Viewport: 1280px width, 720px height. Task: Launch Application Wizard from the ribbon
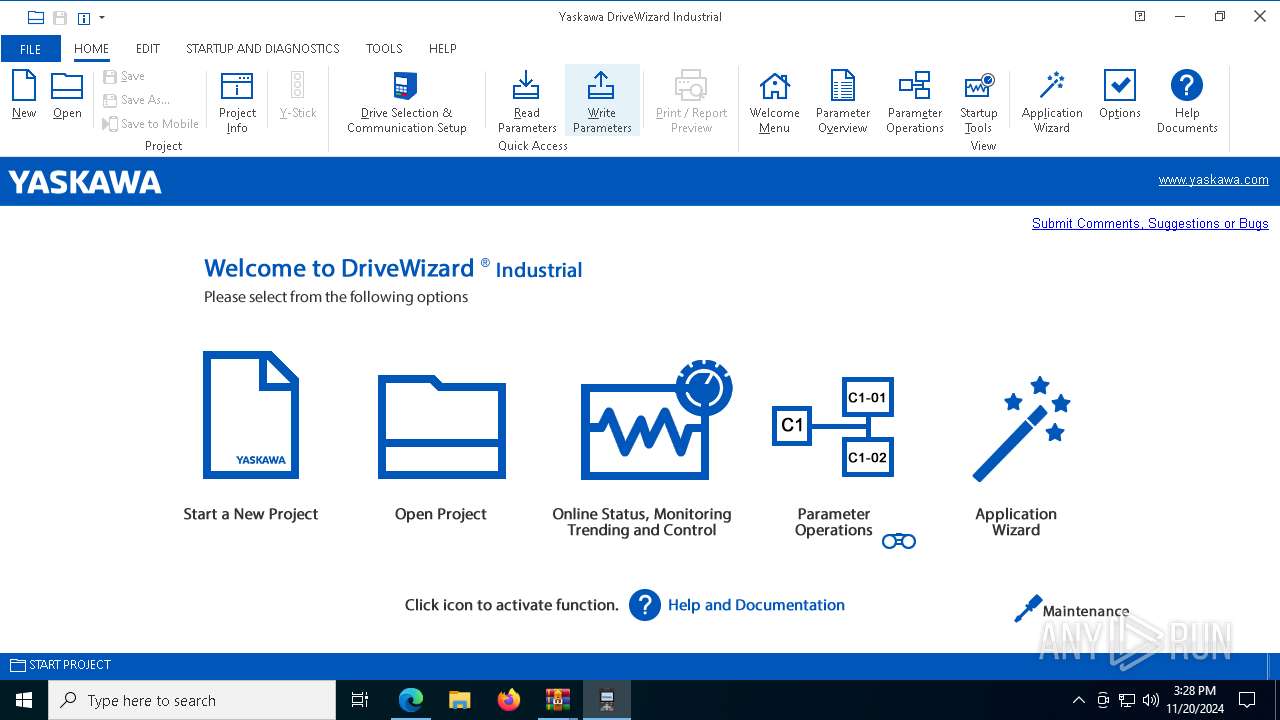point(1052,101)
